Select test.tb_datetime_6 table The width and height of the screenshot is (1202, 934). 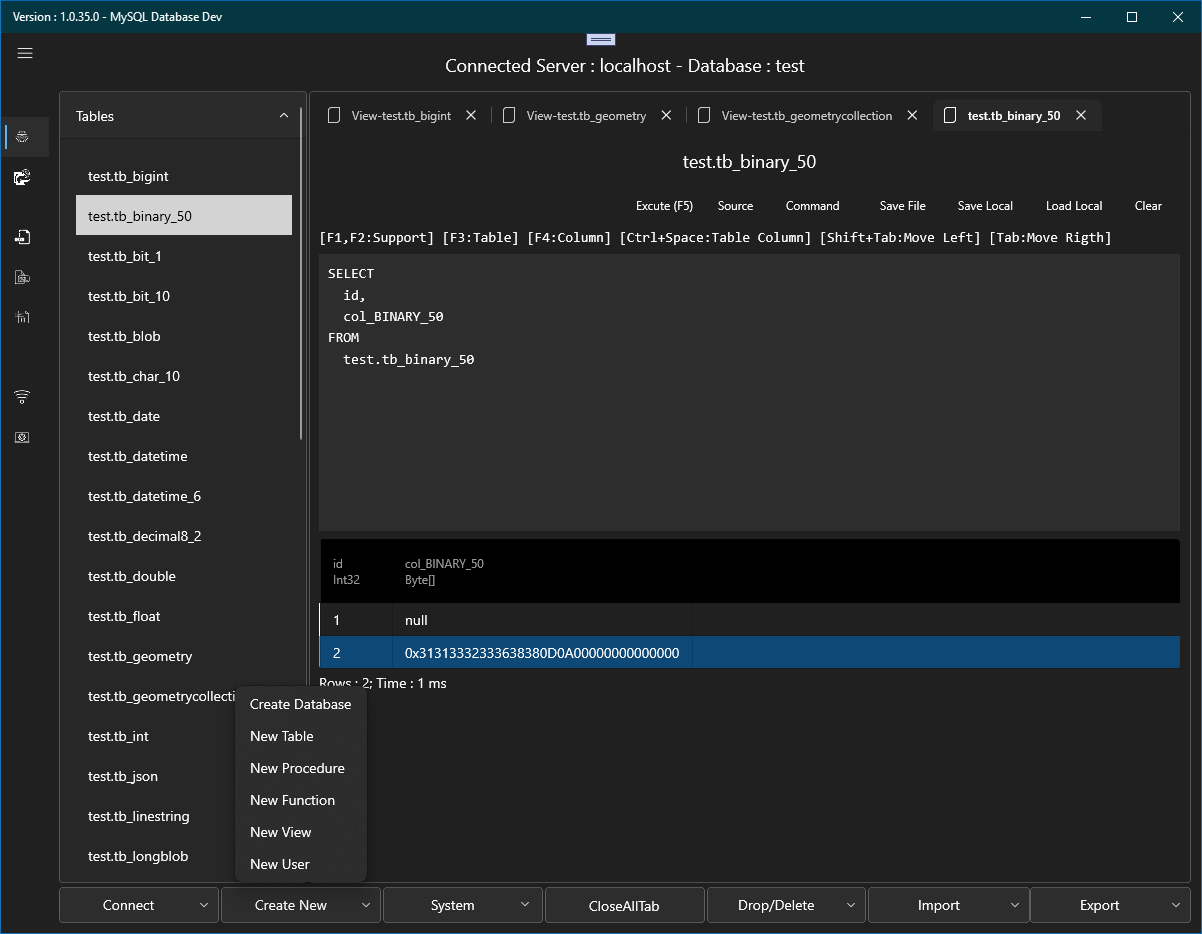pos(184,496)
